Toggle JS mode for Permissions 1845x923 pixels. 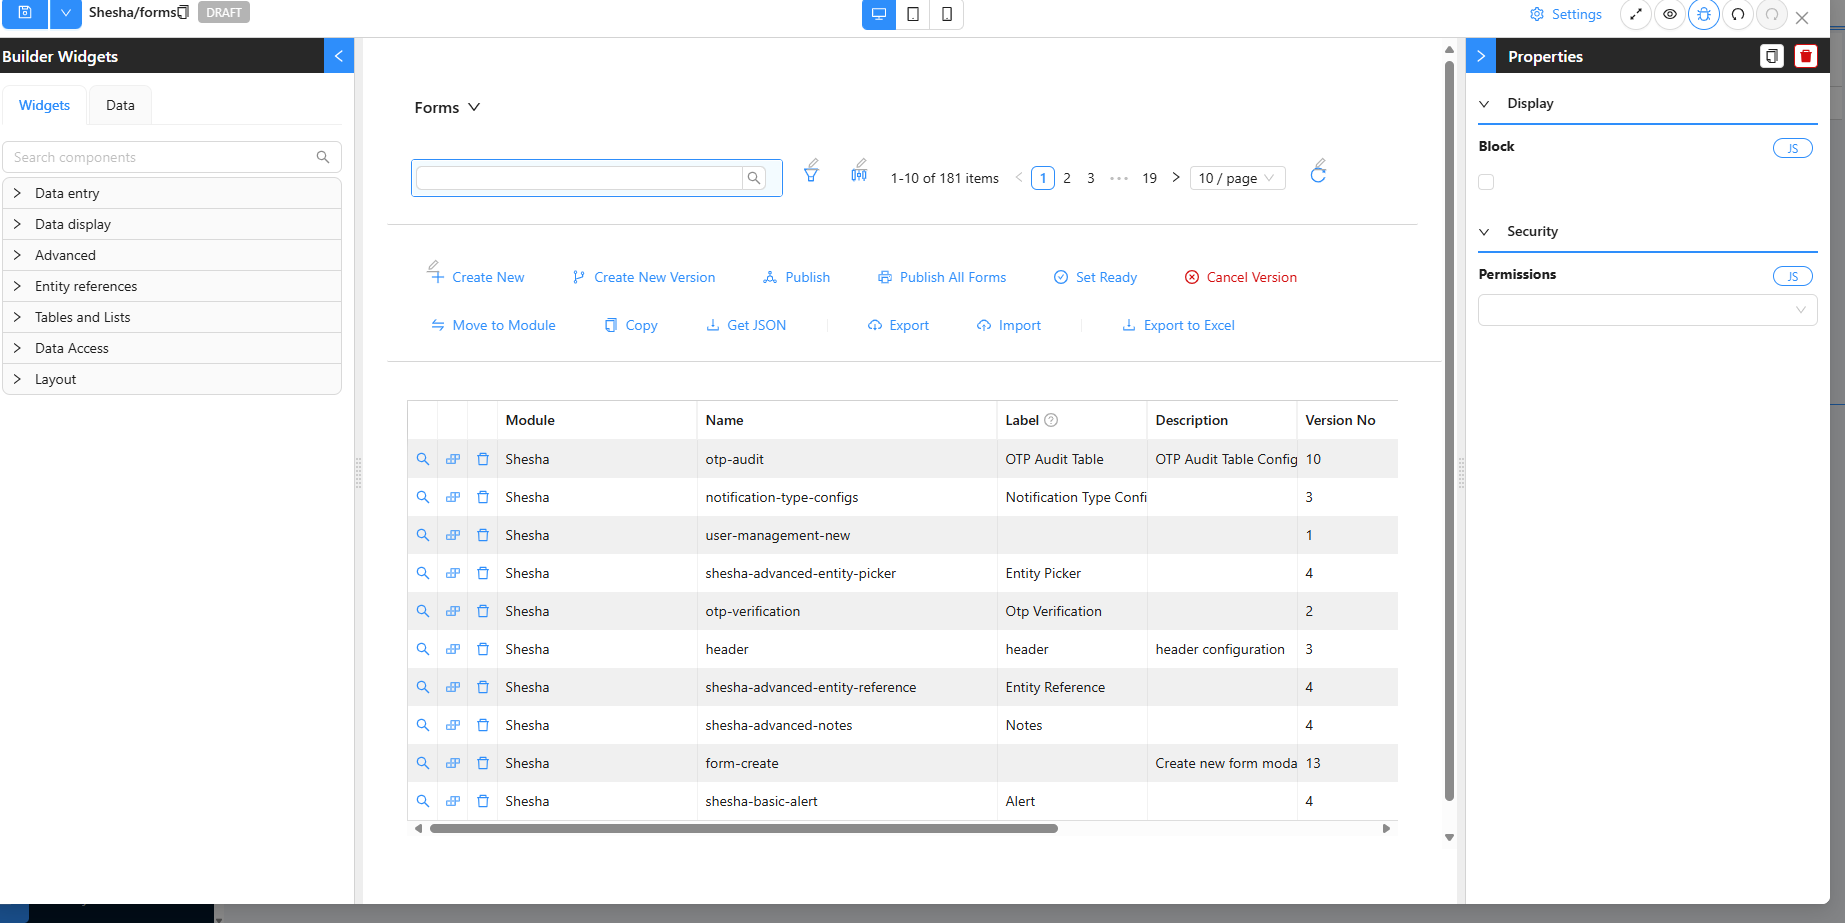click(1792, 276)
